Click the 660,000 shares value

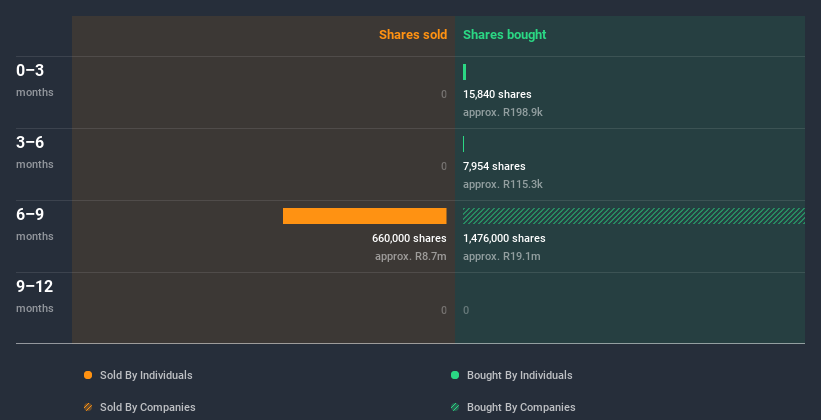[409, 238]
